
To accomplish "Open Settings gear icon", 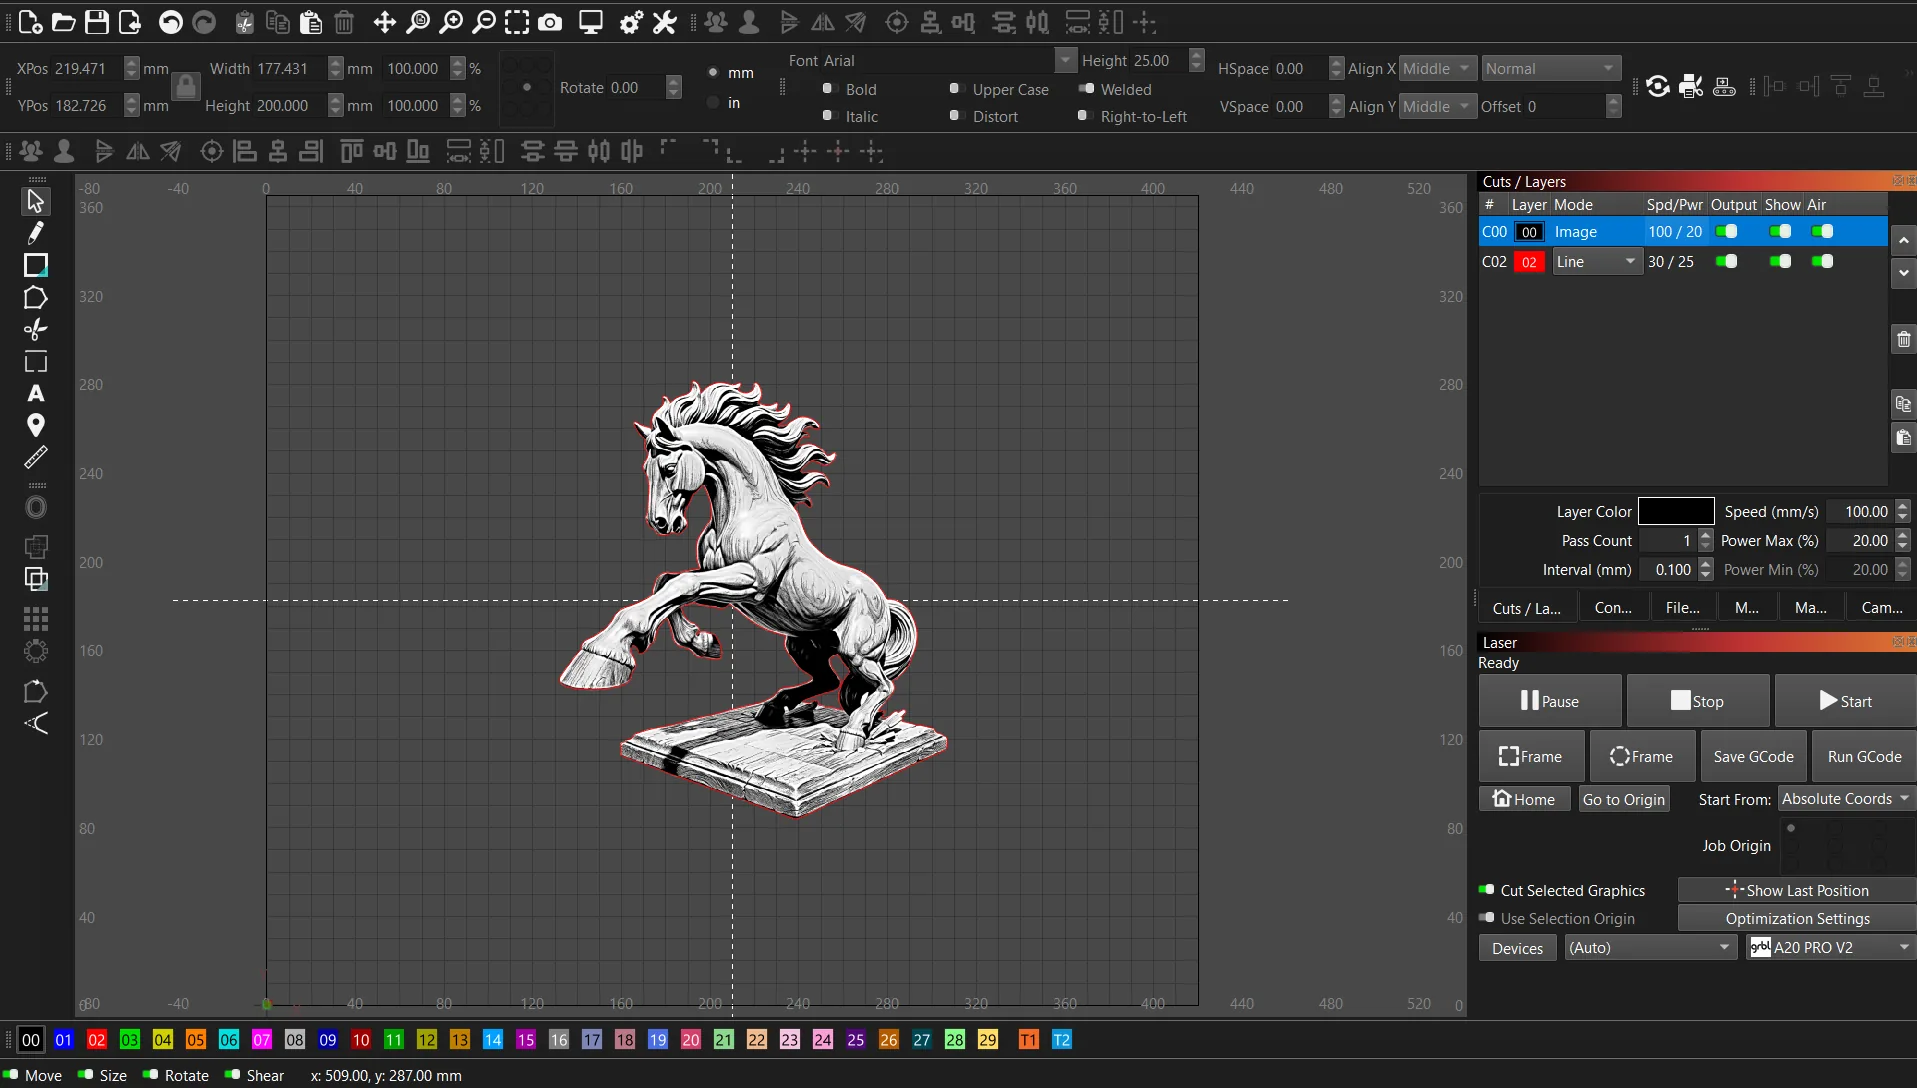I will point(631,22).
